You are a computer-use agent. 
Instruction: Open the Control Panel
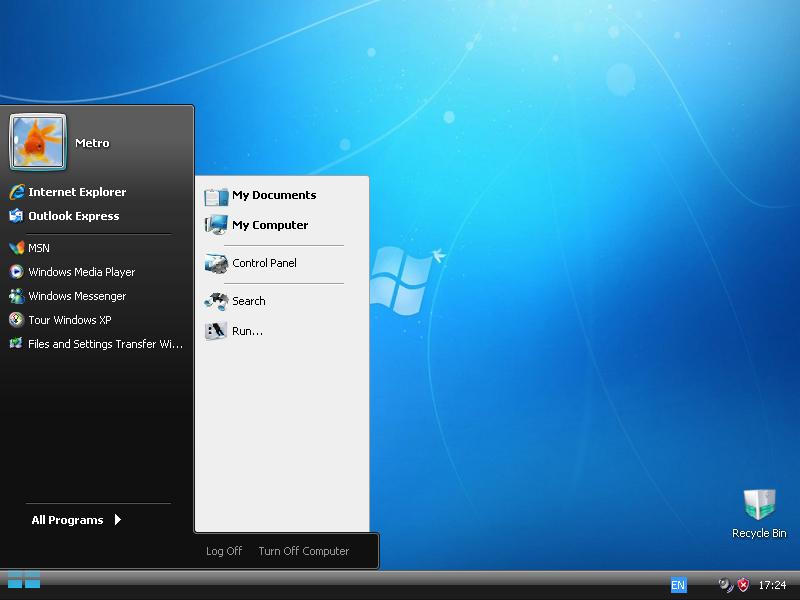tap(262, 263)
